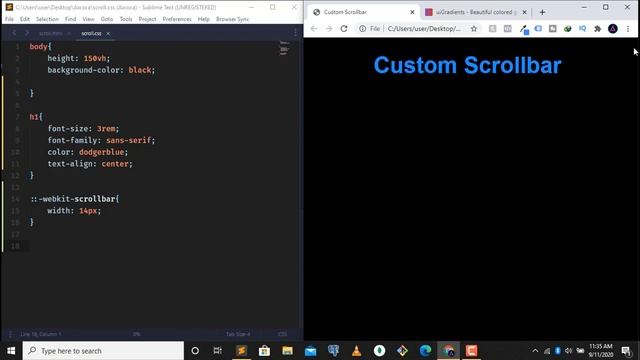
Task: Open the CSS syntax selector in status bar
Action: pyautogui.click(x=282, y=334)
